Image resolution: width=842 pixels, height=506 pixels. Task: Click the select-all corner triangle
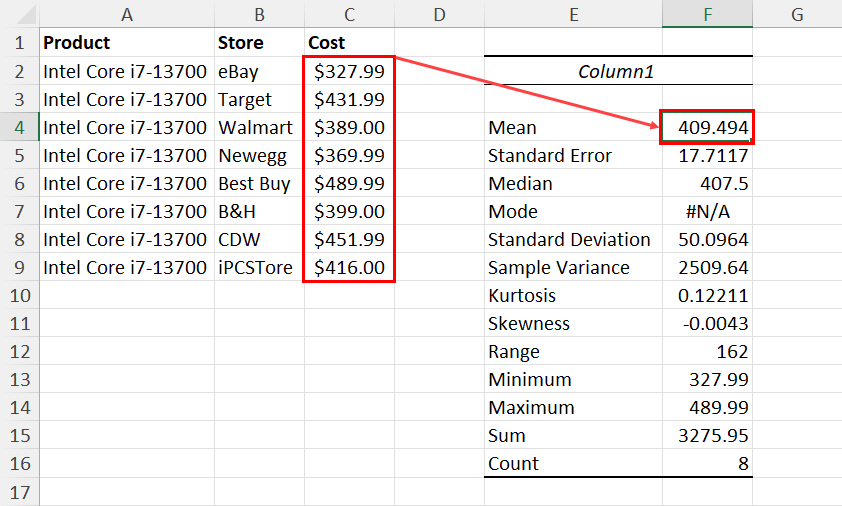point(26,14)
